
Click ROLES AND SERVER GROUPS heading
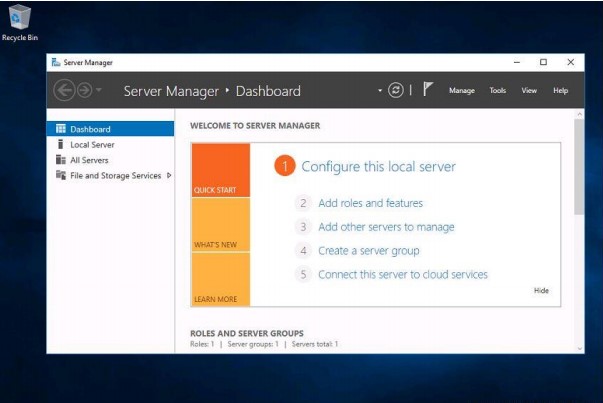pos(247,333)
